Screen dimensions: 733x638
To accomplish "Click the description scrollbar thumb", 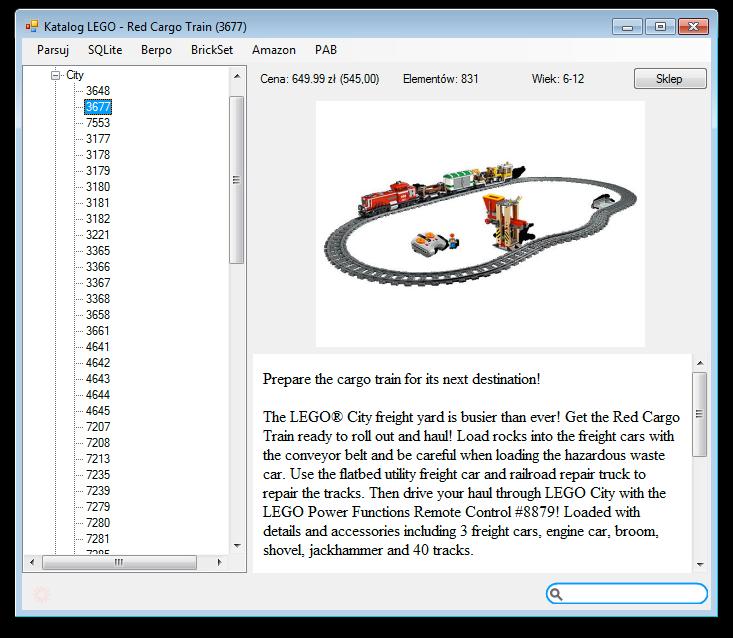I will 700,414.
